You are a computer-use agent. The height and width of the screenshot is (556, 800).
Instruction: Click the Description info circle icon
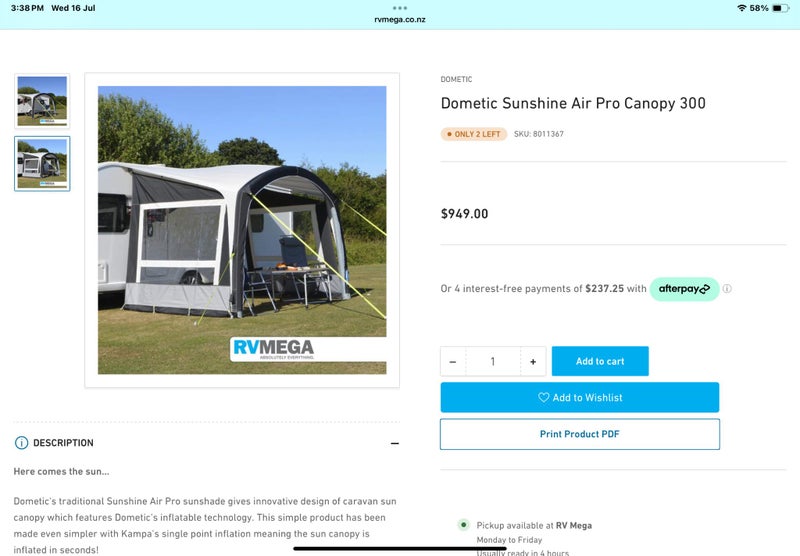point(21,443)
